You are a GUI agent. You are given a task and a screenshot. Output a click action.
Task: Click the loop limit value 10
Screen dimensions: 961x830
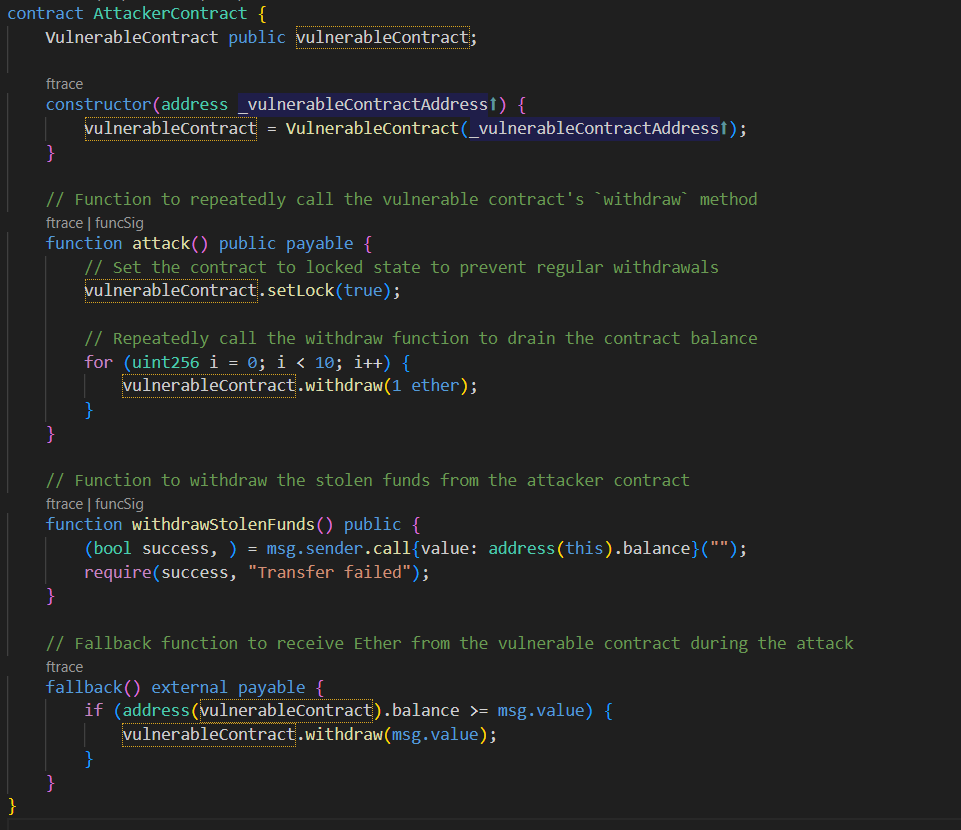(x=324, y=362)
